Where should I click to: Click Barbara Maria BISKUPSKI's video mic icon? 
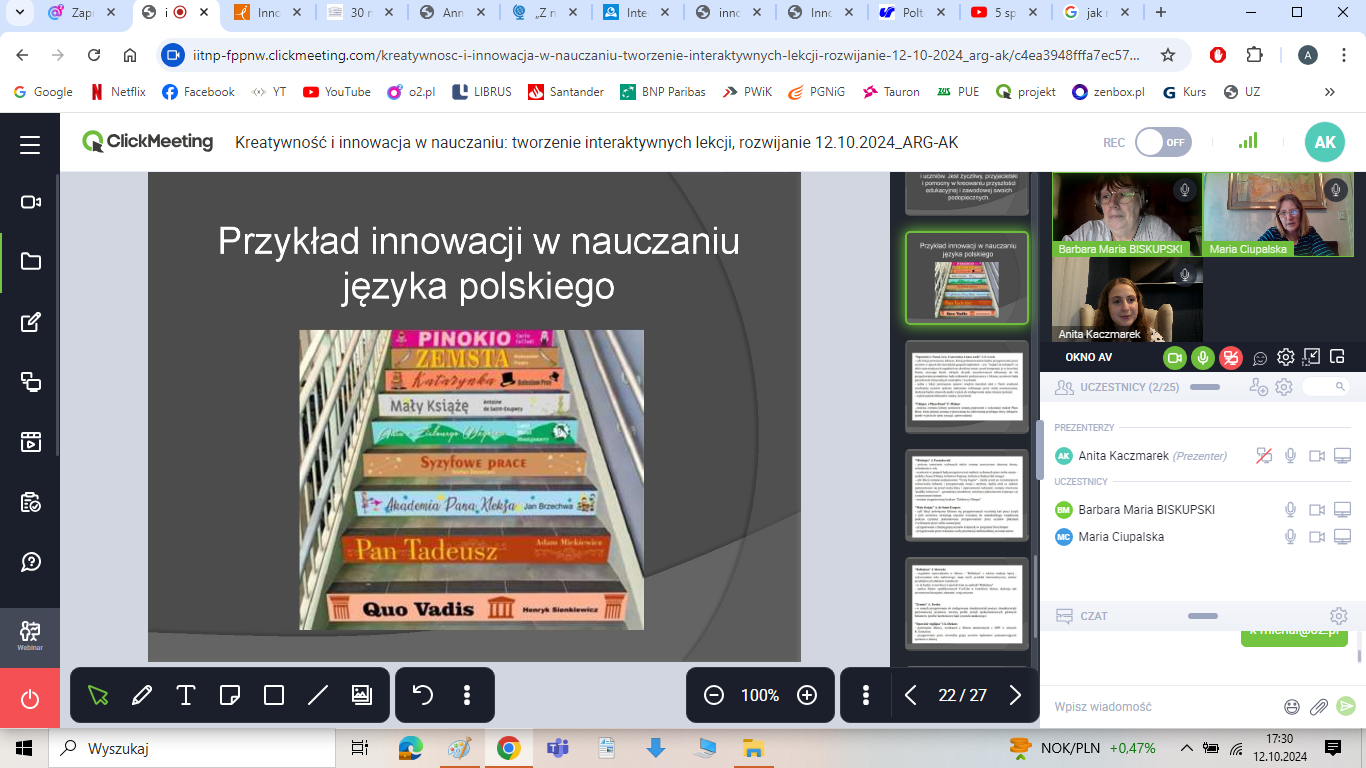(x=1184, y=189)
